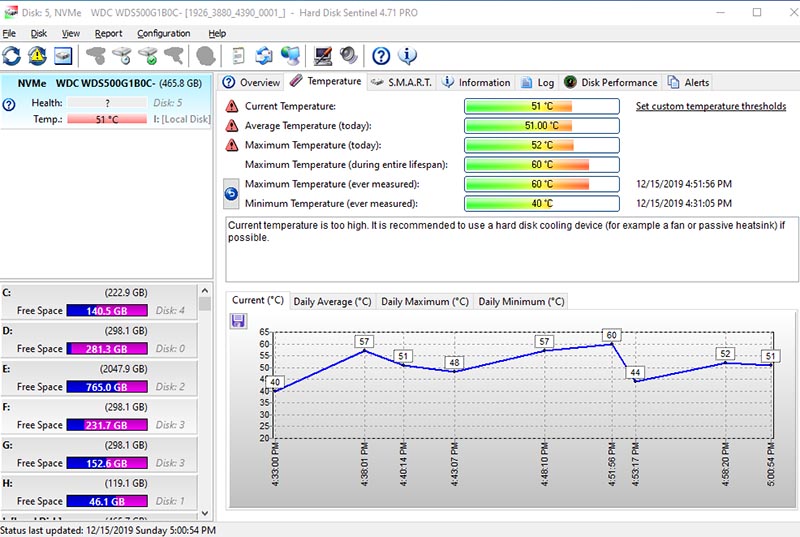The width and height of the screenshot is (800, 537).
Task: Open the Alerts tab
Action: click(689, 82)
